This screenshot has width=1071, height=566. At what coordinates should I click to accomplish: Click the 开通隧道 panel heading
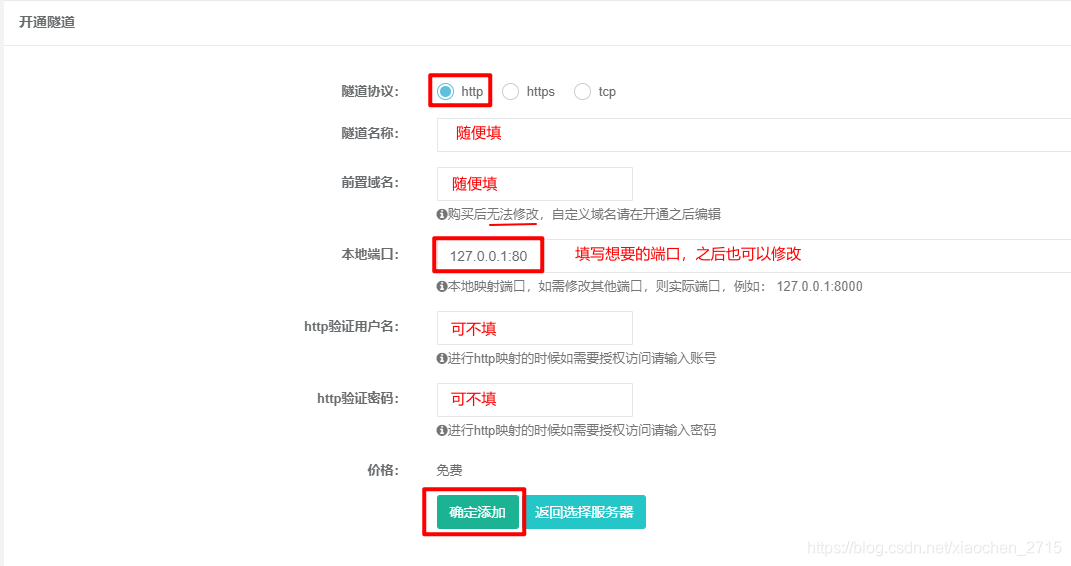[46, 23]
